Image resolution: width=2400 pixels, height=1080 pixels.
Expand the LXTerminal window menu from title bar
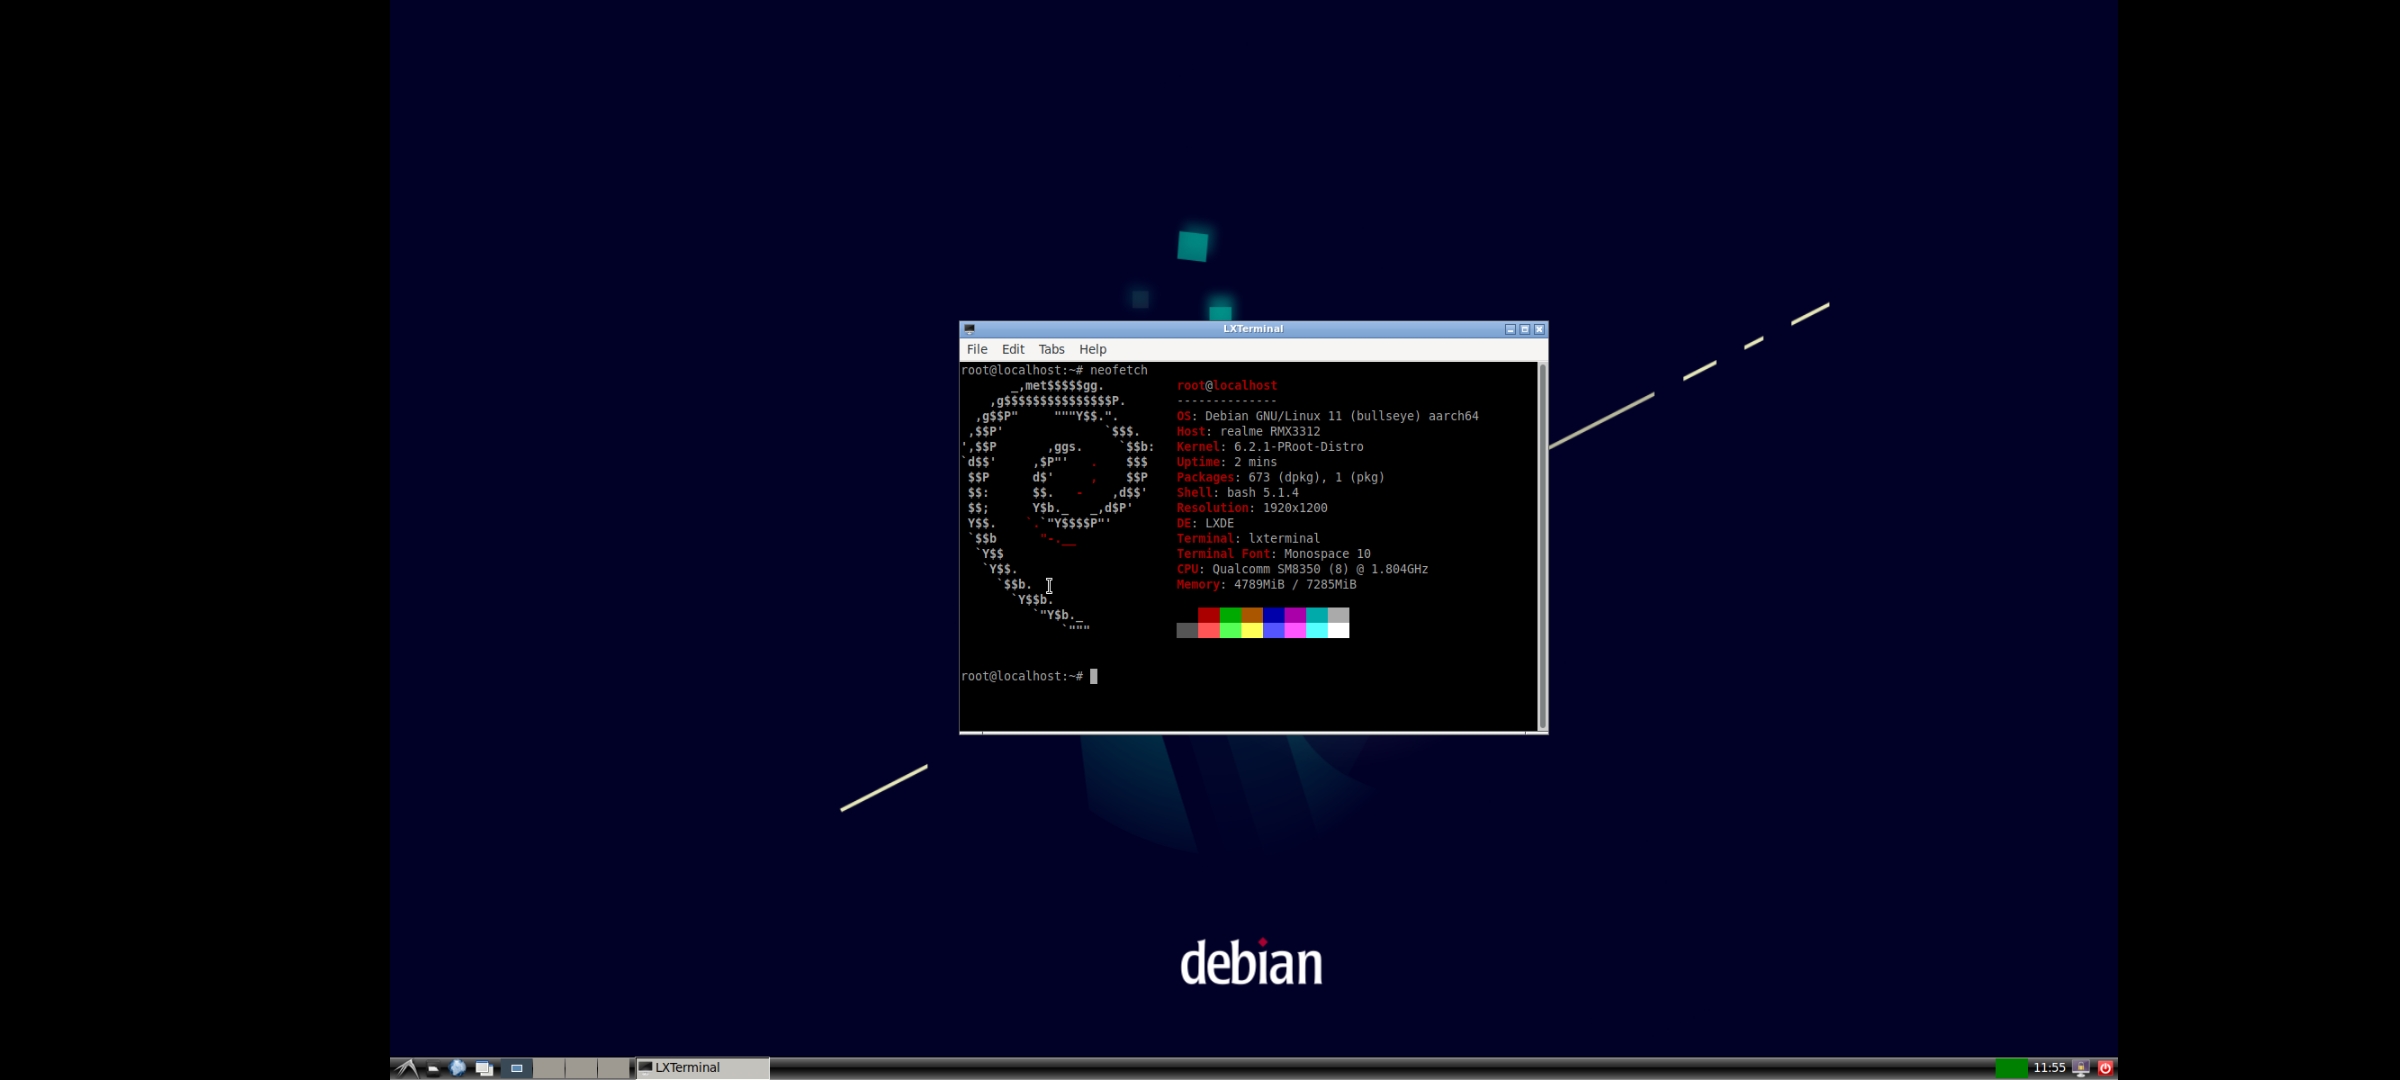pos(967,328)
